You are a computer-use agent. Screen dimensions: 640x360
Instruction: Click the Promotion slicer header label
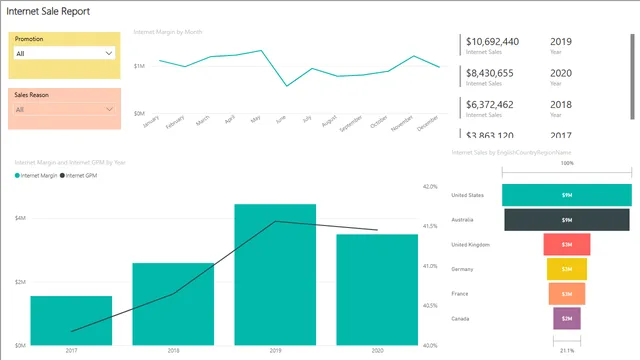pyautogui.click(x=29, y=39)
